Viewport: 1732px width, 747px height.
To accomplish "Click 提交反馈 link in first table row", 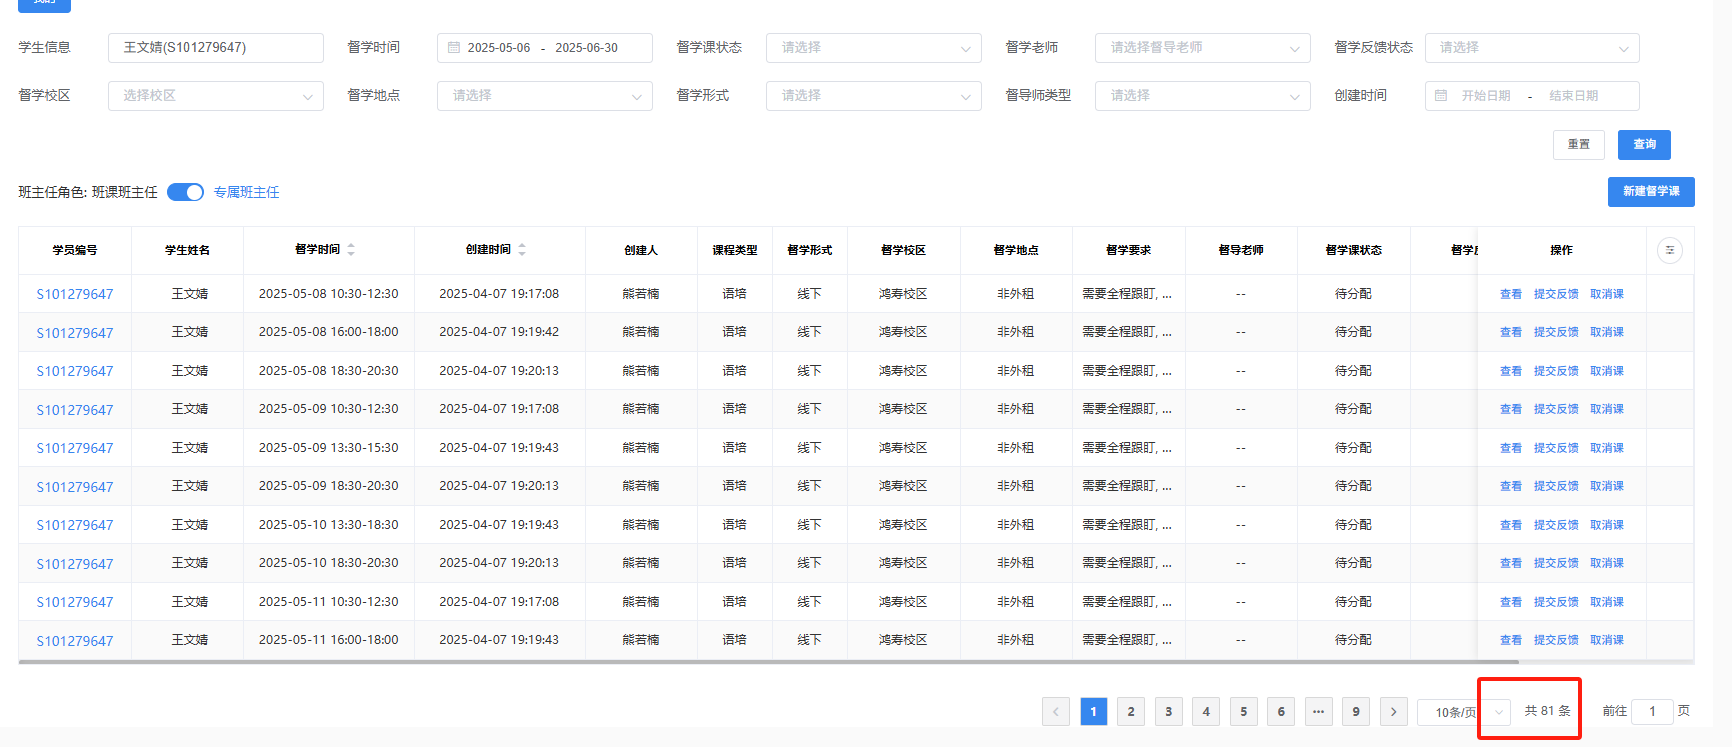I will (x=1555, y=294).
